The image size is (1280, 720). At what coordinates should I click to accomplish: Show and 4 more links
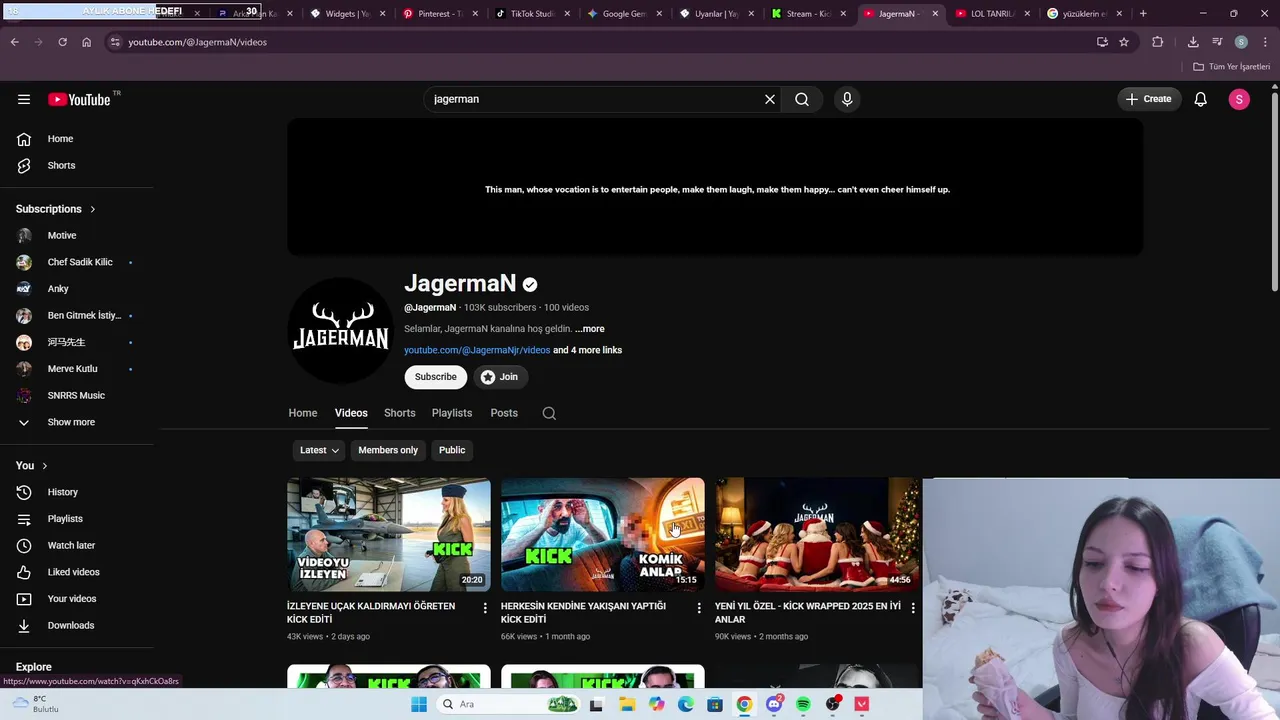587,350
